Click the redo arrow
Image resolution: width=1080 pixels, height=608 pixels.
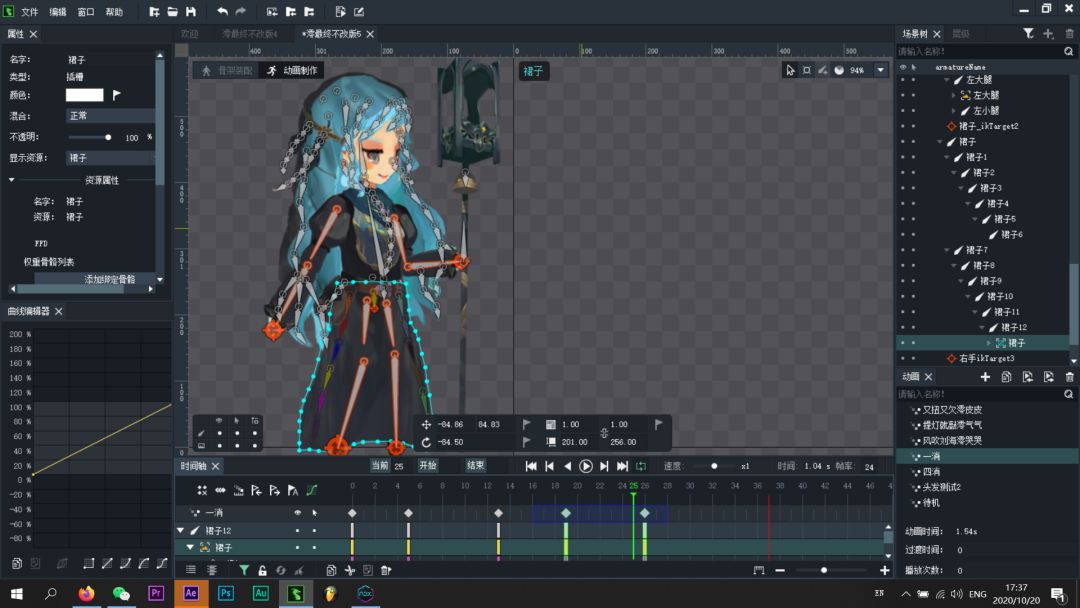point(240,12)
